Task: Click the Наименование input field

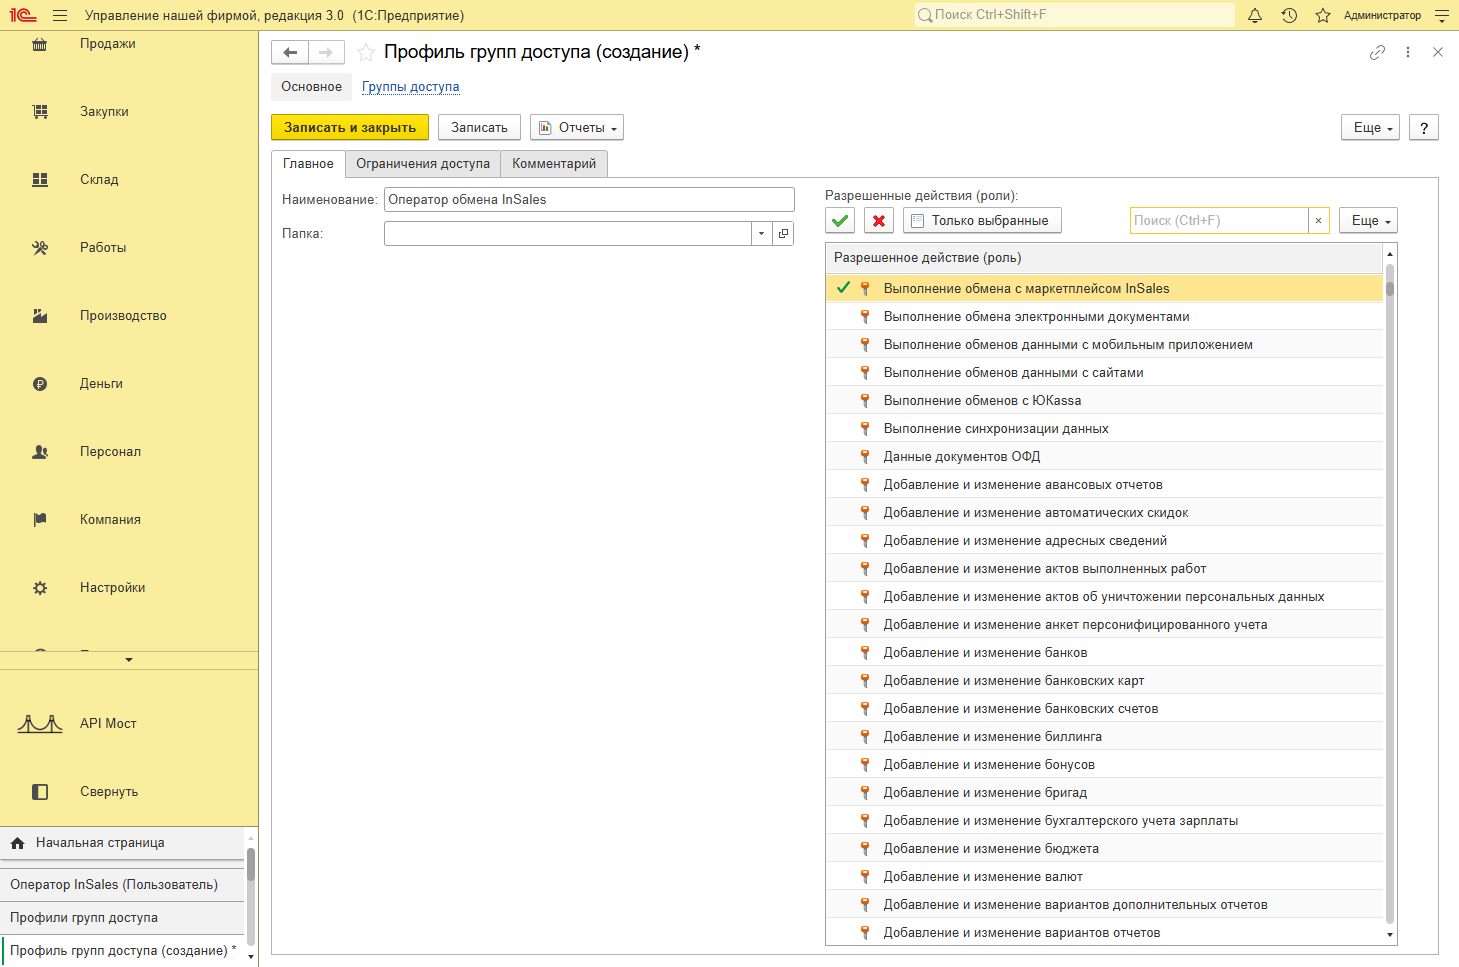Action: click(589, 200)
